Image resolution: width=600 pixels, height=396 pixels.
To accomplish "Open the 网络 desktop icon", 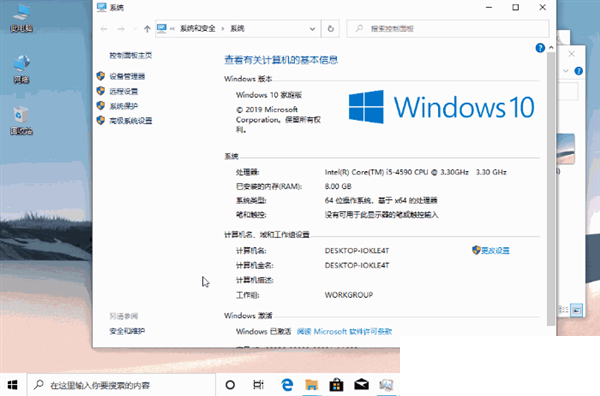I will 21,69.
